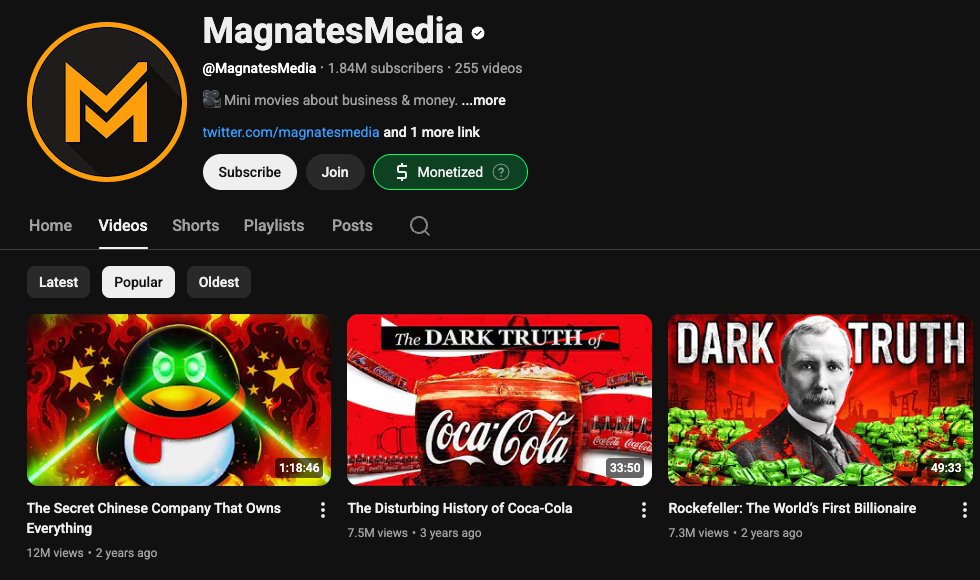Sort videos by Latest
This screenshot has height=580, width=980.
[58, 282]
